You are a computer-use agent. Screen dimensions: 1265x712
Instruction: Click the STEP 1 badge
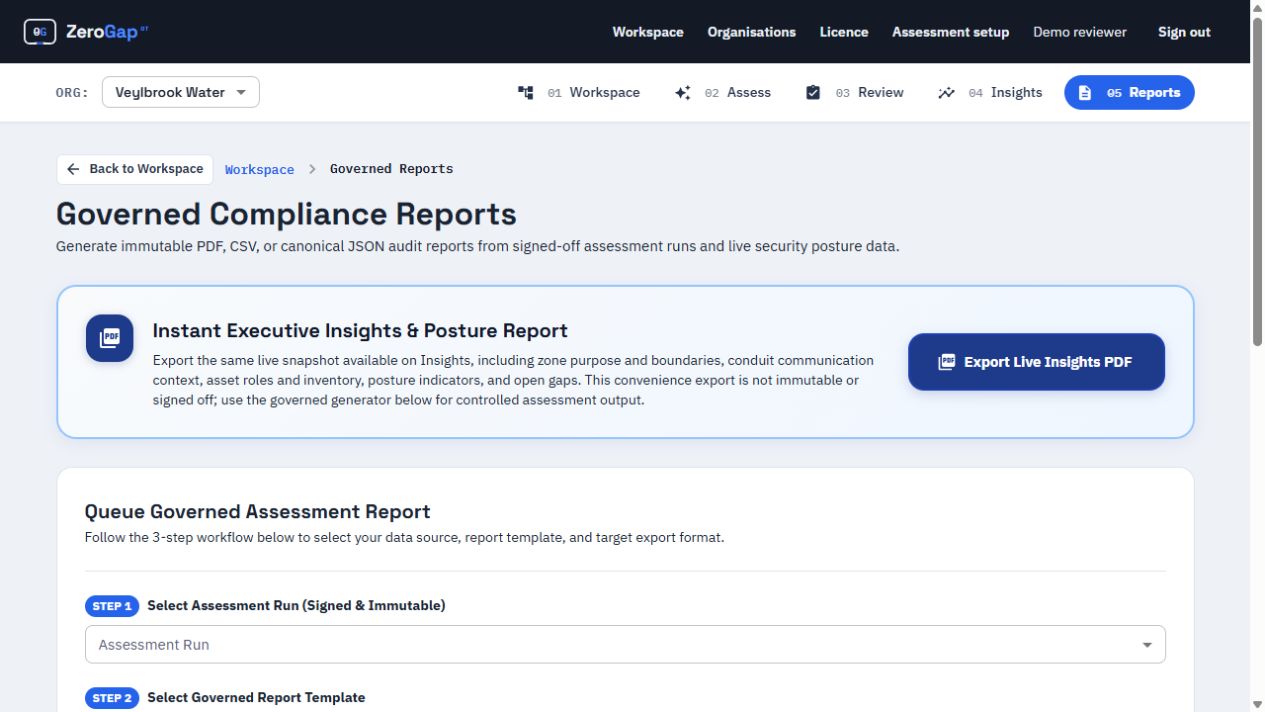tap(112, 606)
